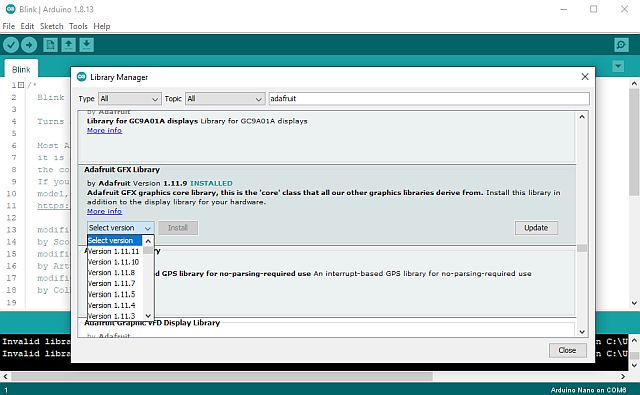Maximize the Arduino window
Image resolution: width=640 pixels, height=395 pixels.
point(593,9)
